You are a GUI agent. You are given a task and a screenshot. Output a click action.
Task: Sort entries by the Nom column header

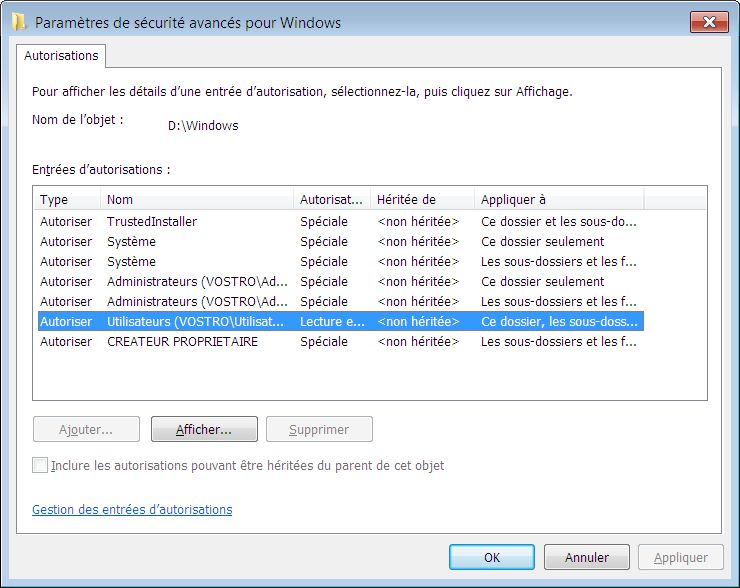click(197, 199)
